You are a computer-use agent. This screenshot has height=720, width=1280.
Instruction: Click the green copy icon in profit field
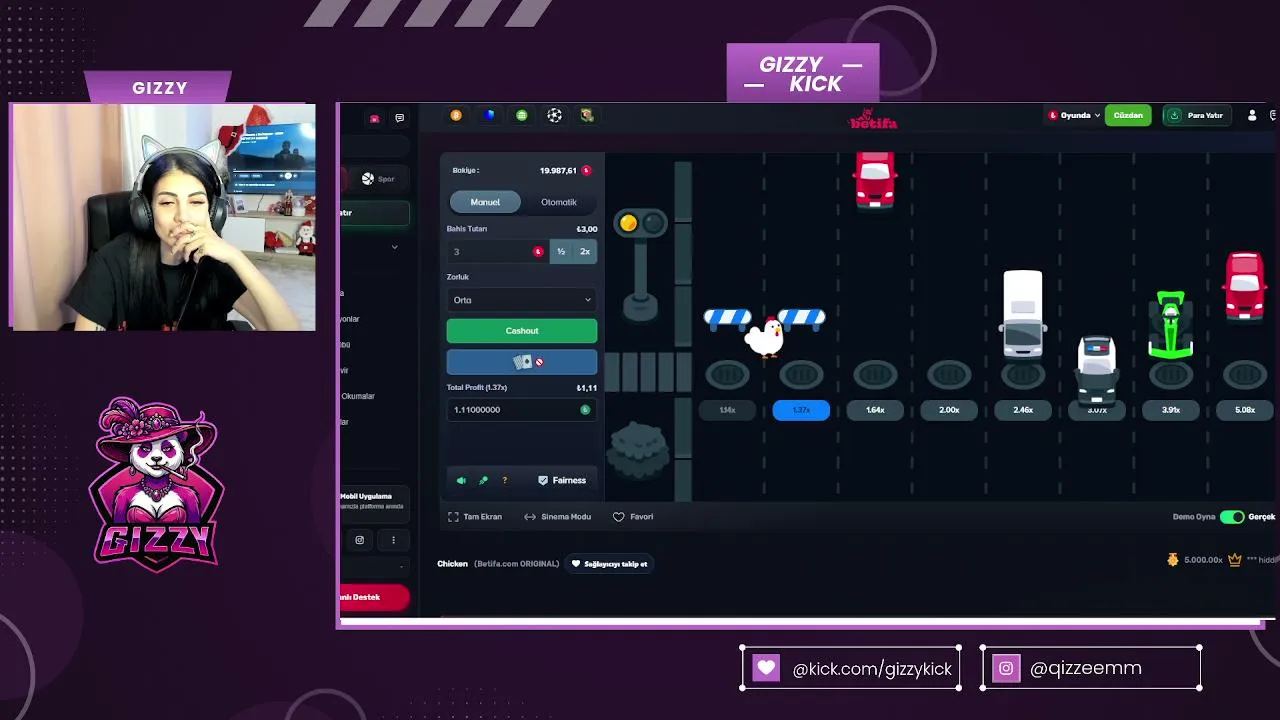point(585,410)
